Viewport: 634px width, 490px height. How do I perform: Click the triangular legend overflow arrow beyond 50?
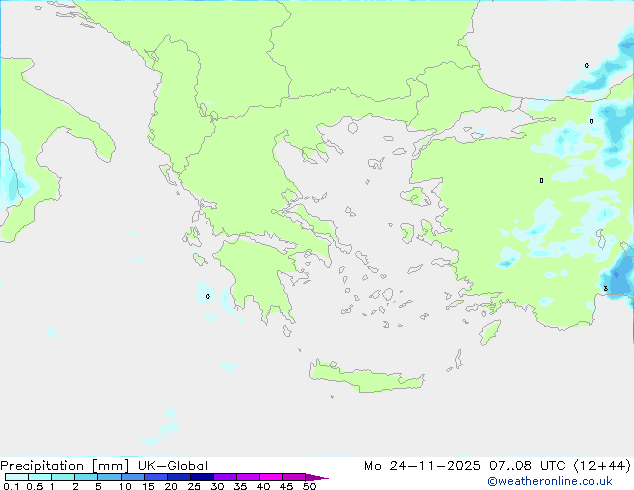coord(317,477)
